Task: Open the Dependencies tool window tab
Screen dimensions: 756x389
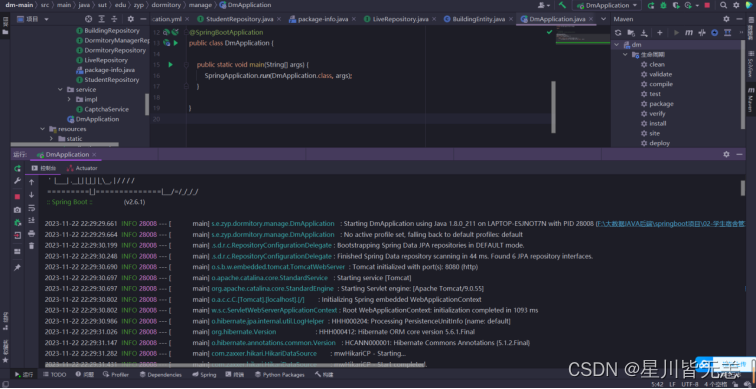Action: [161, 375]
